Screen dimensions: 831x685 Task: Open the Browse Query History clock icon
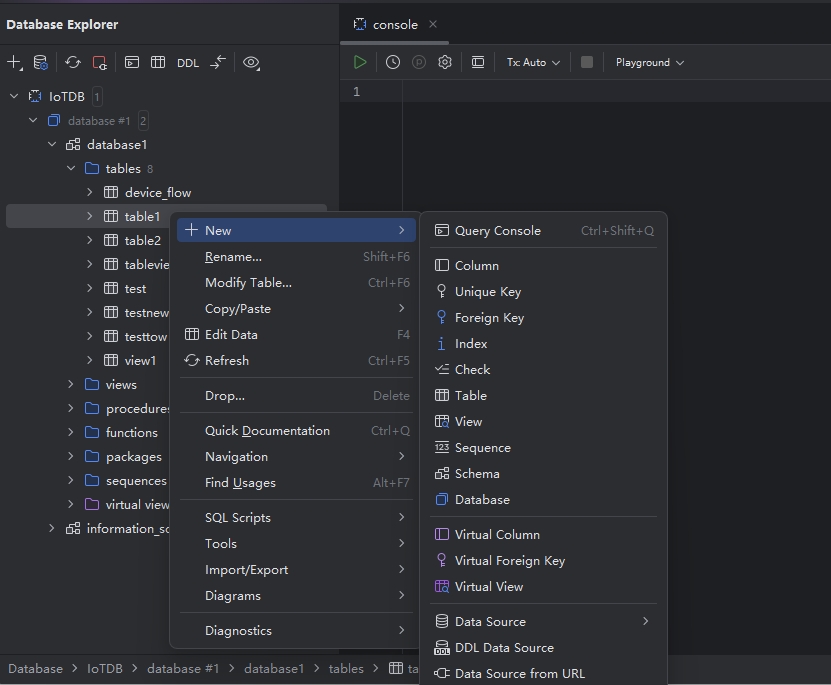393,62
